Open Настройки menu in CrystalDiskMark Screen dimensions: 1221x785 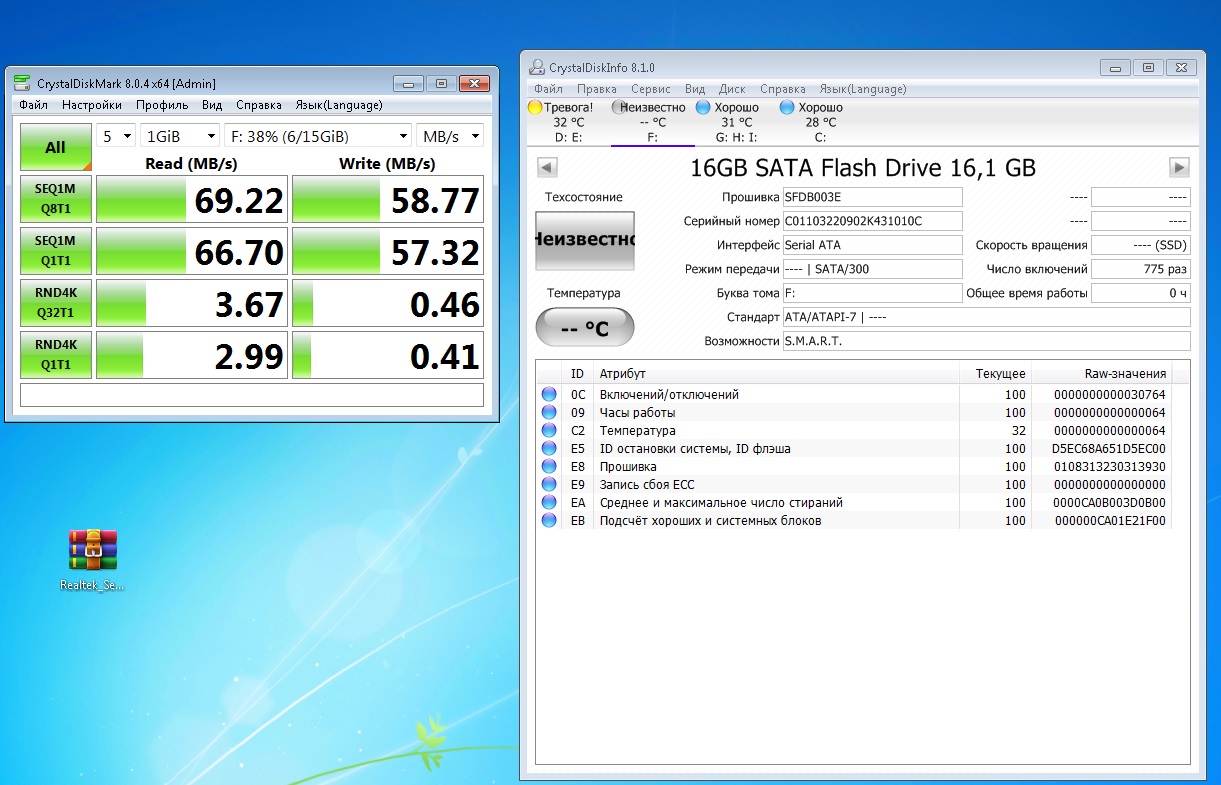(x=92, y=105)
